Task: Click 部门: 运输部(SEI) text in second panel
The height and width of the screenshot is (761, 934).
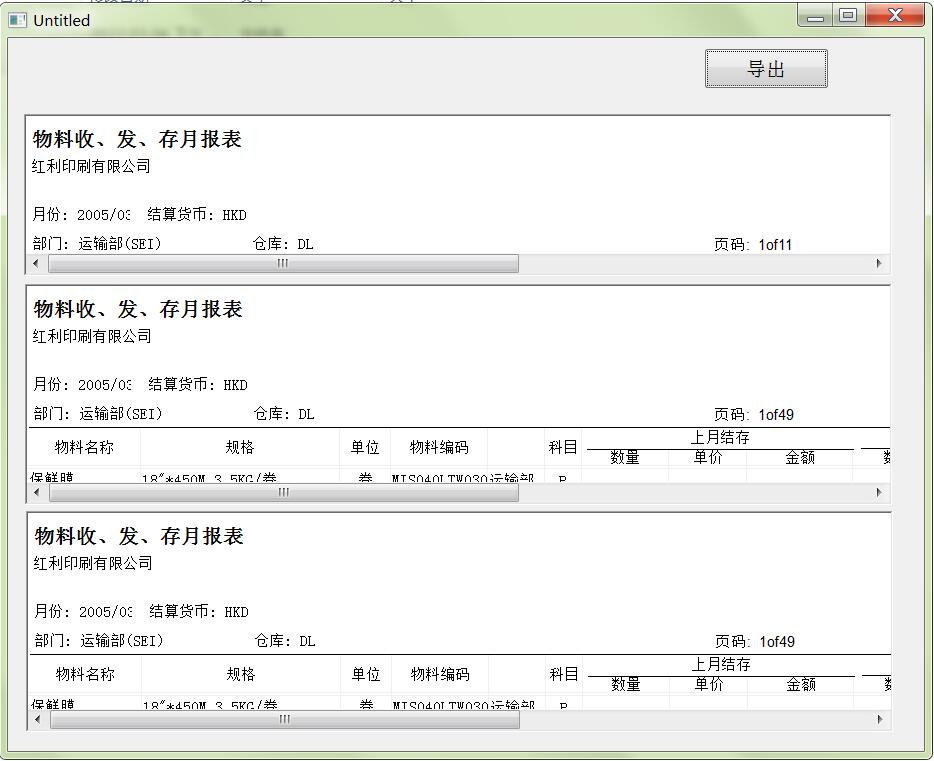Action: (x=98, y=414)
